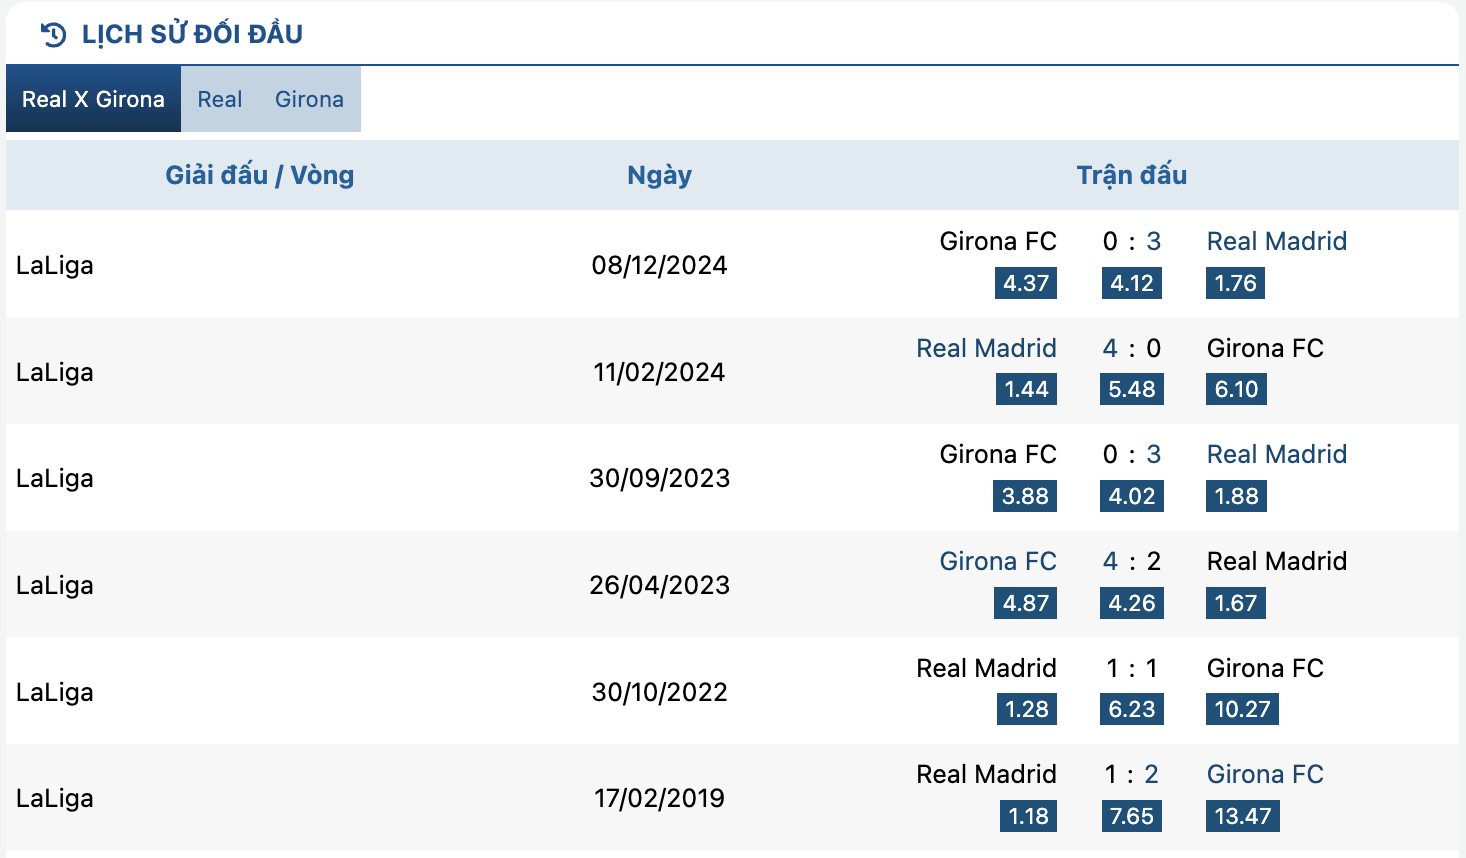Switch to the Real tab

[220, 99]
